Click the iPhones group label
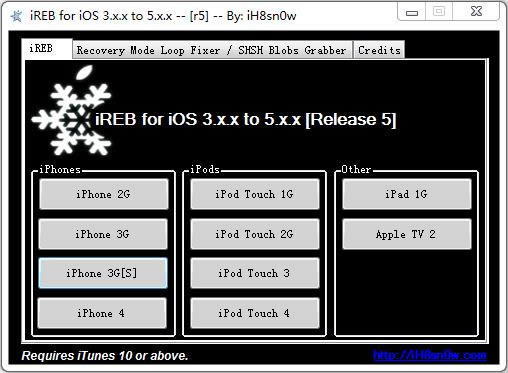 click(60, 169)
